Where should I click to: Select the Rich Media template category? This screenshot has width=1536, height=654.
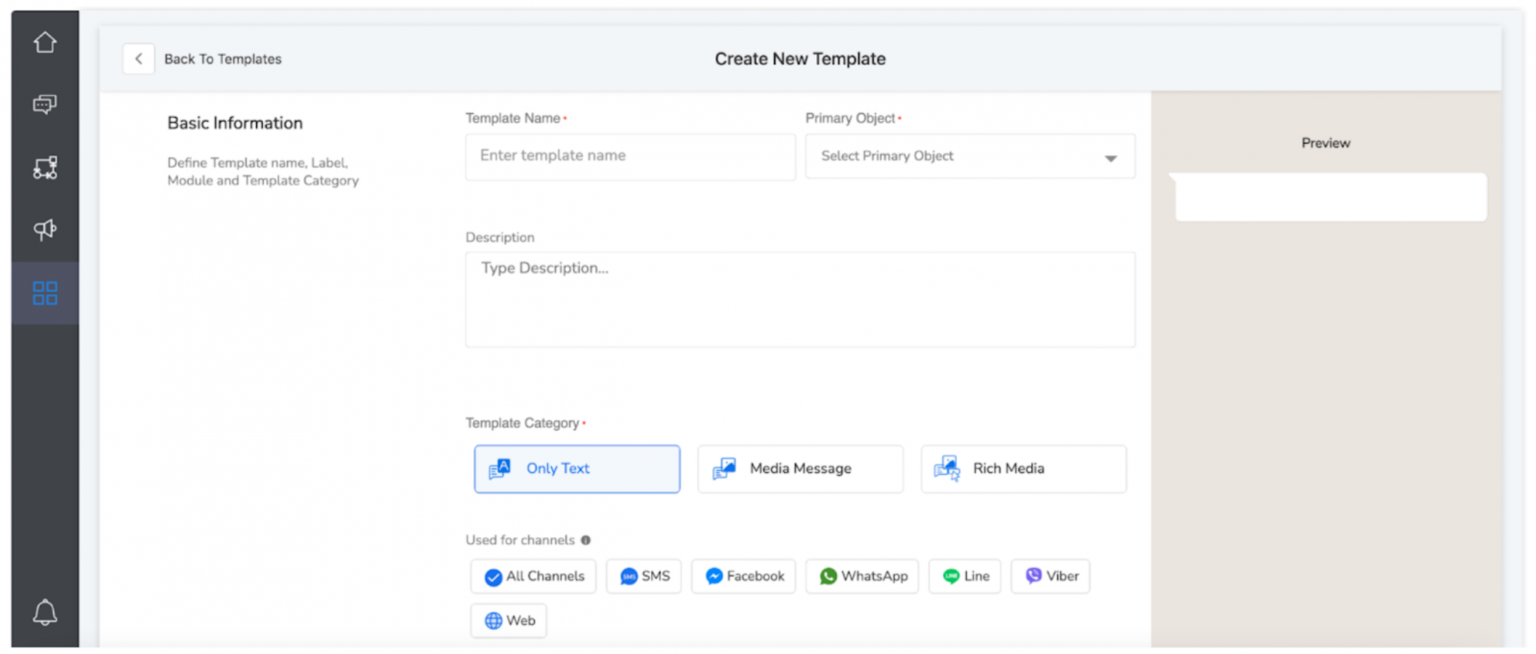[x=1023, y=468]
